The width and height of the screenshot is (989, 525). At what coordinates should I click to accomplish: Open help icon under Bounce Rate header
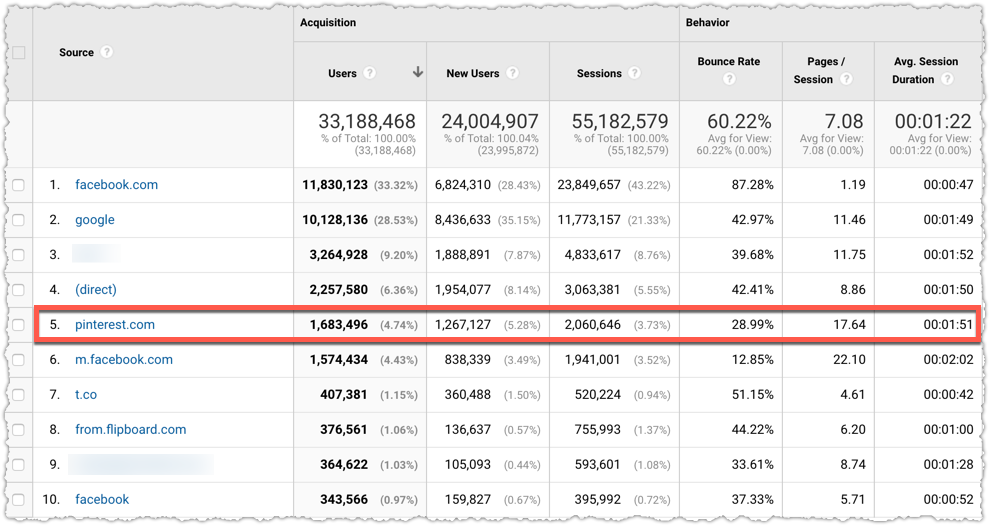[x=729, y=79]
